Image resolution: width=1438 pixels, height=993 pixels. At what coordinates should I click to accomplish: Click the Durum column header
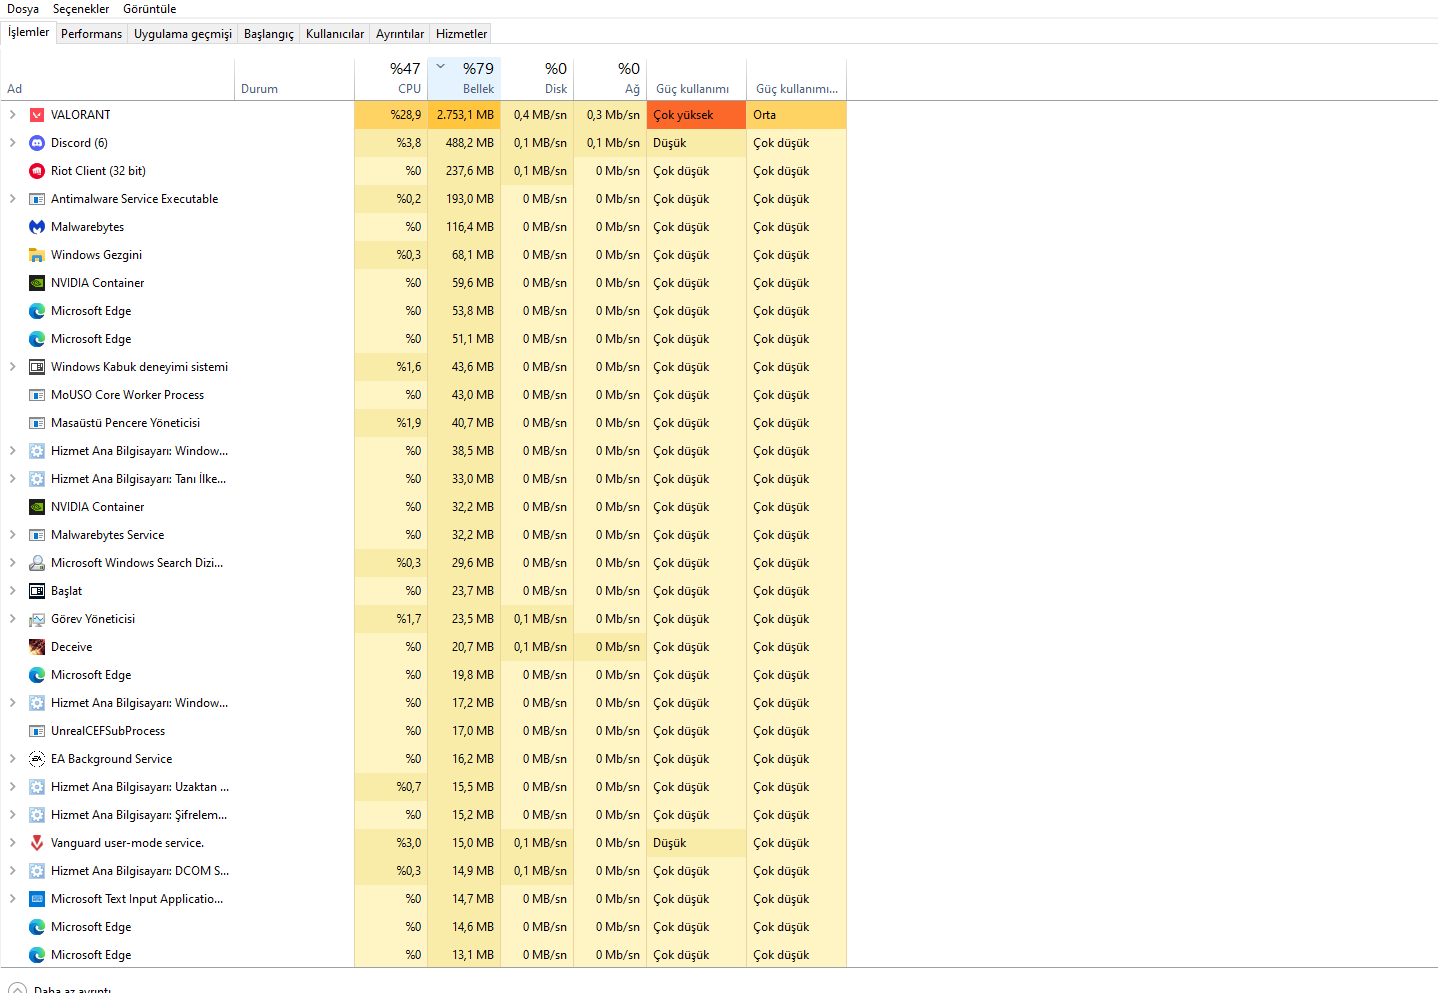click(x=294, y=79)
